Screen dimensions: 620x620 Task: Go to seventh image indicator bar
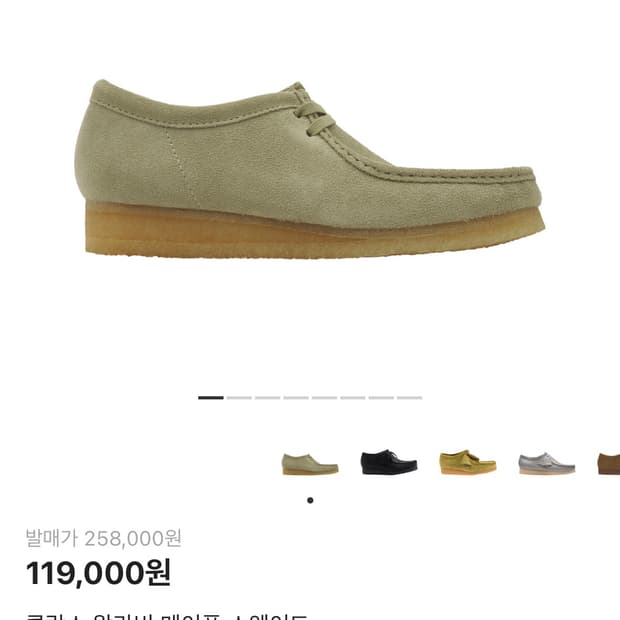382,398
